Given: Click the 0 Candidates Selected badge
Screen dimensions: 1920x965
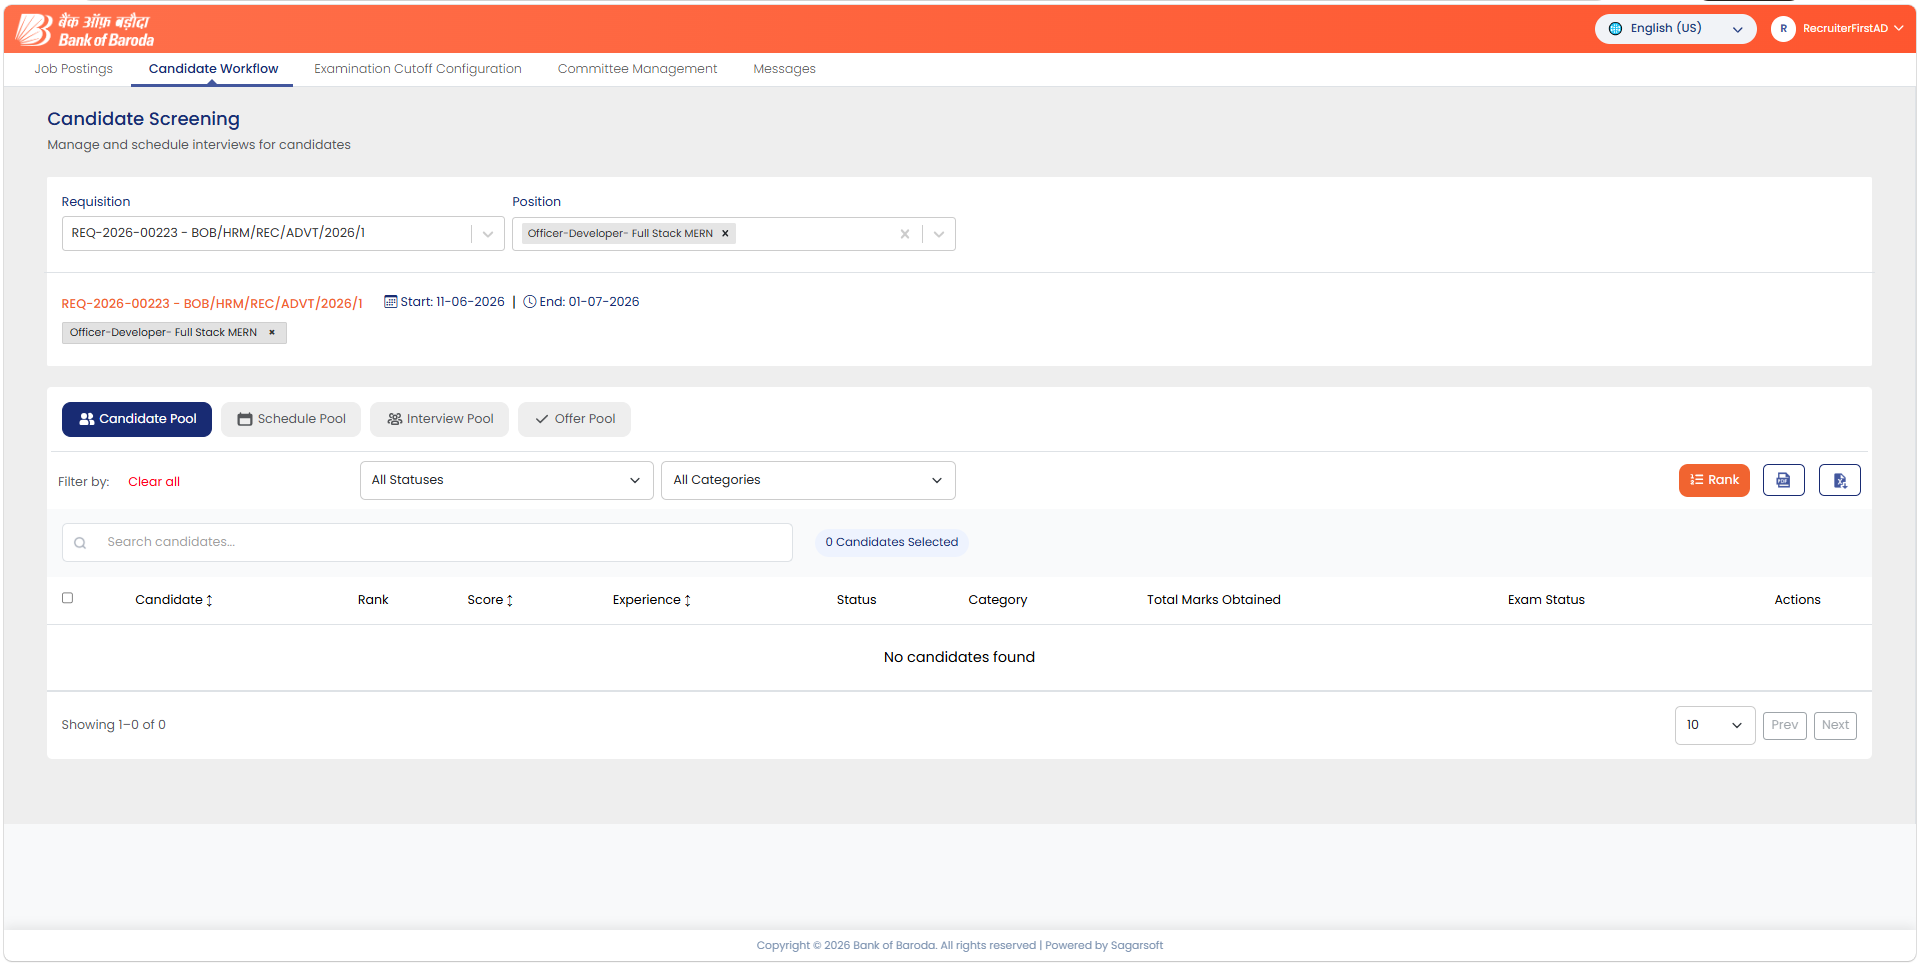Looking at the screenshot, I should click(x=891, y=542).
